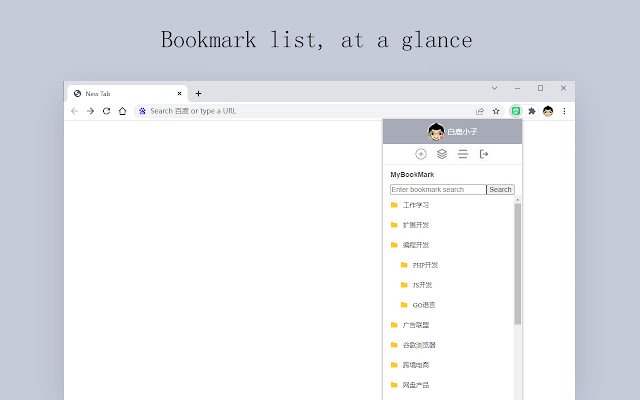Focus the Enter bookmark search field
This screenshot has width=640, height=400.
tap(438, 189)
